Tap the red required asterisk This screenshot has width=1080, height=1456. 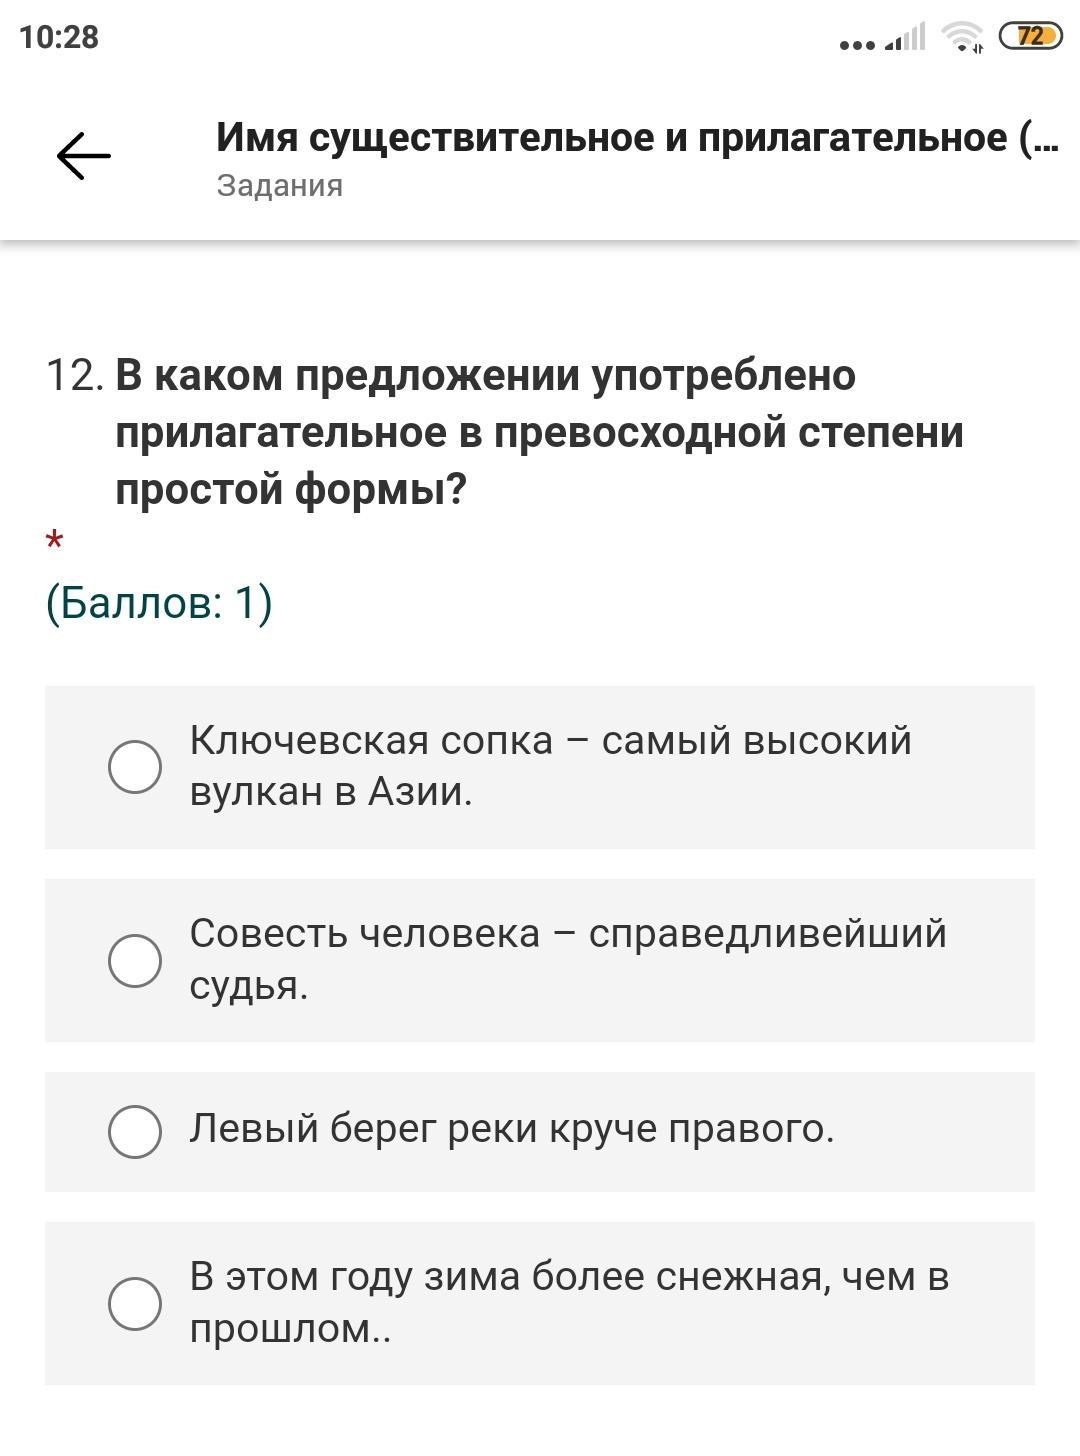pos(54,543)
